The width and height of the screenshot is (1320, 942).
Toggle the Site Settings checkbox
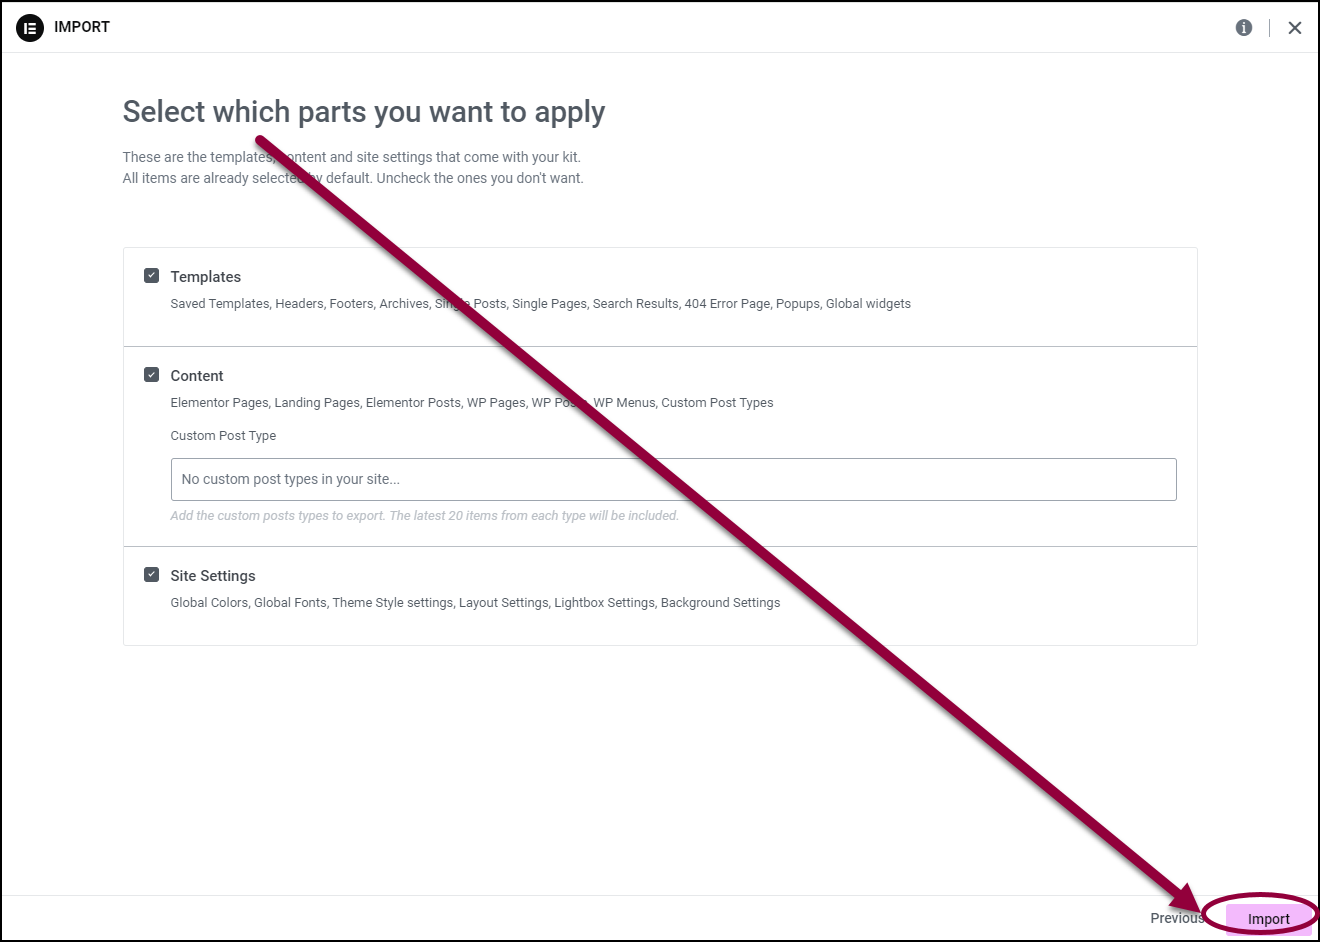tap(151, 574)
